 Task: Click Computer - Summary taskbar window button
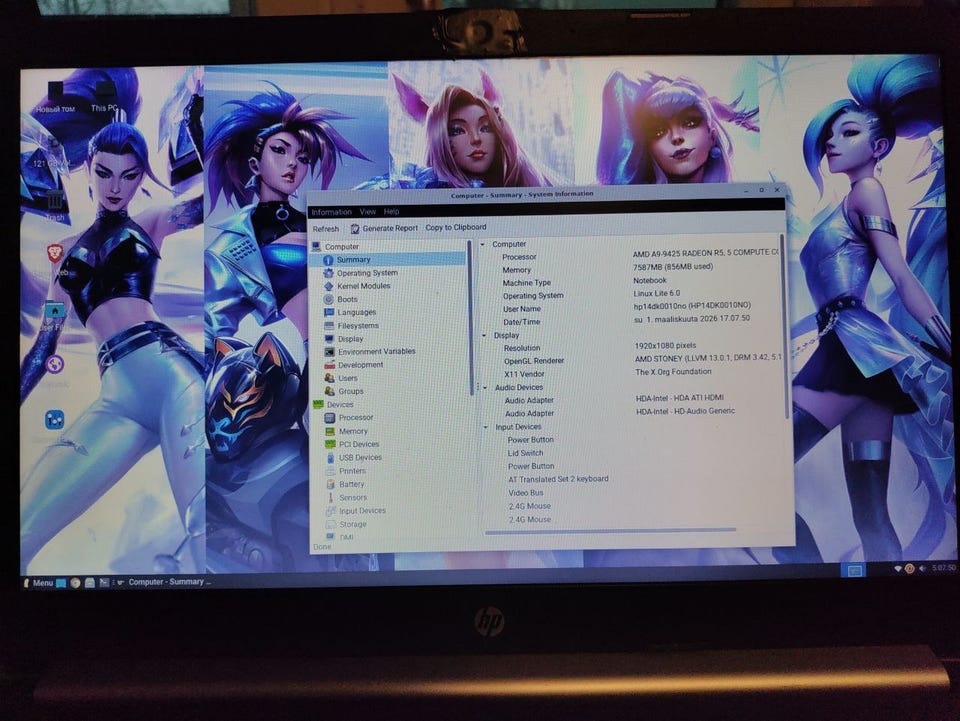coord(164,582)
